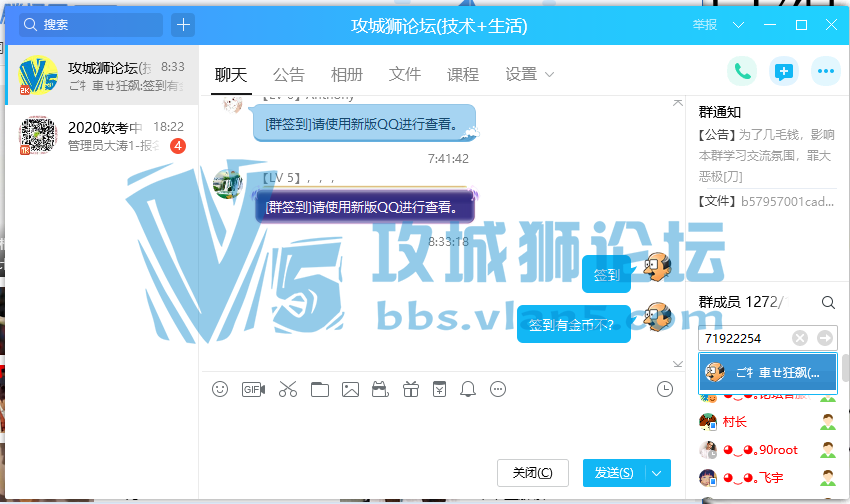Click the 关闭(C) button

pos(532,473)
